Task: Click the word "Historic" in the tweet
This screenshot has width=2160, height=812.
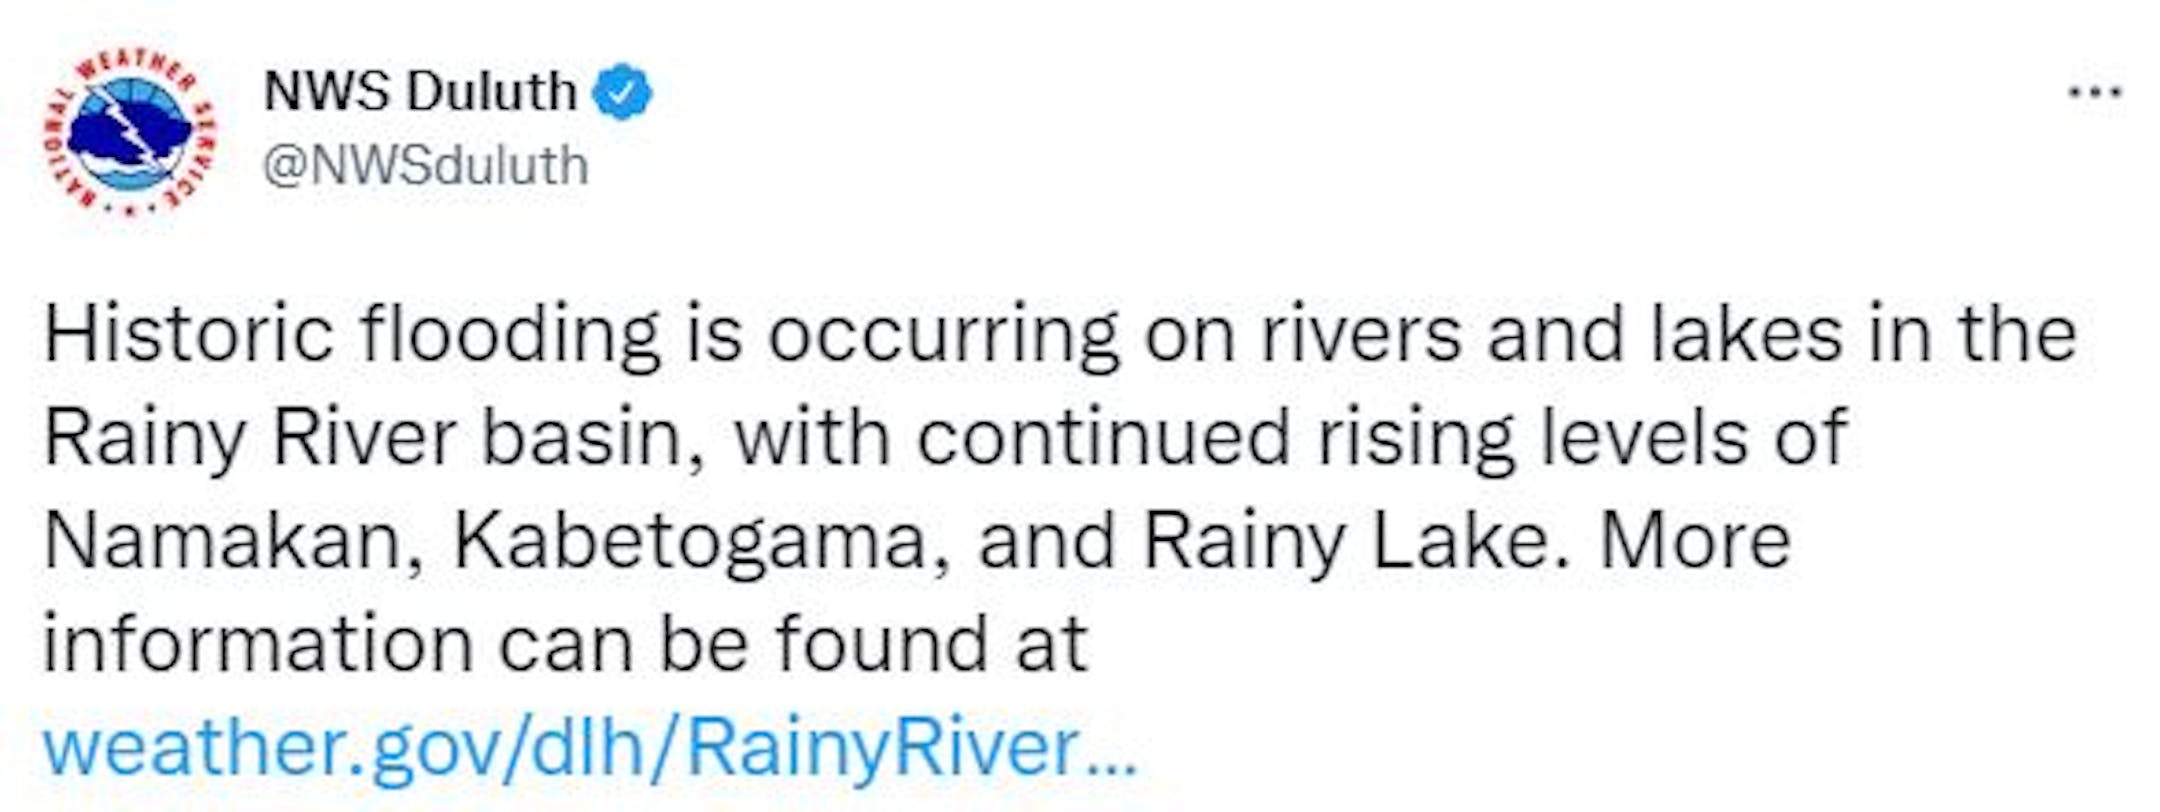Action: 188,334
